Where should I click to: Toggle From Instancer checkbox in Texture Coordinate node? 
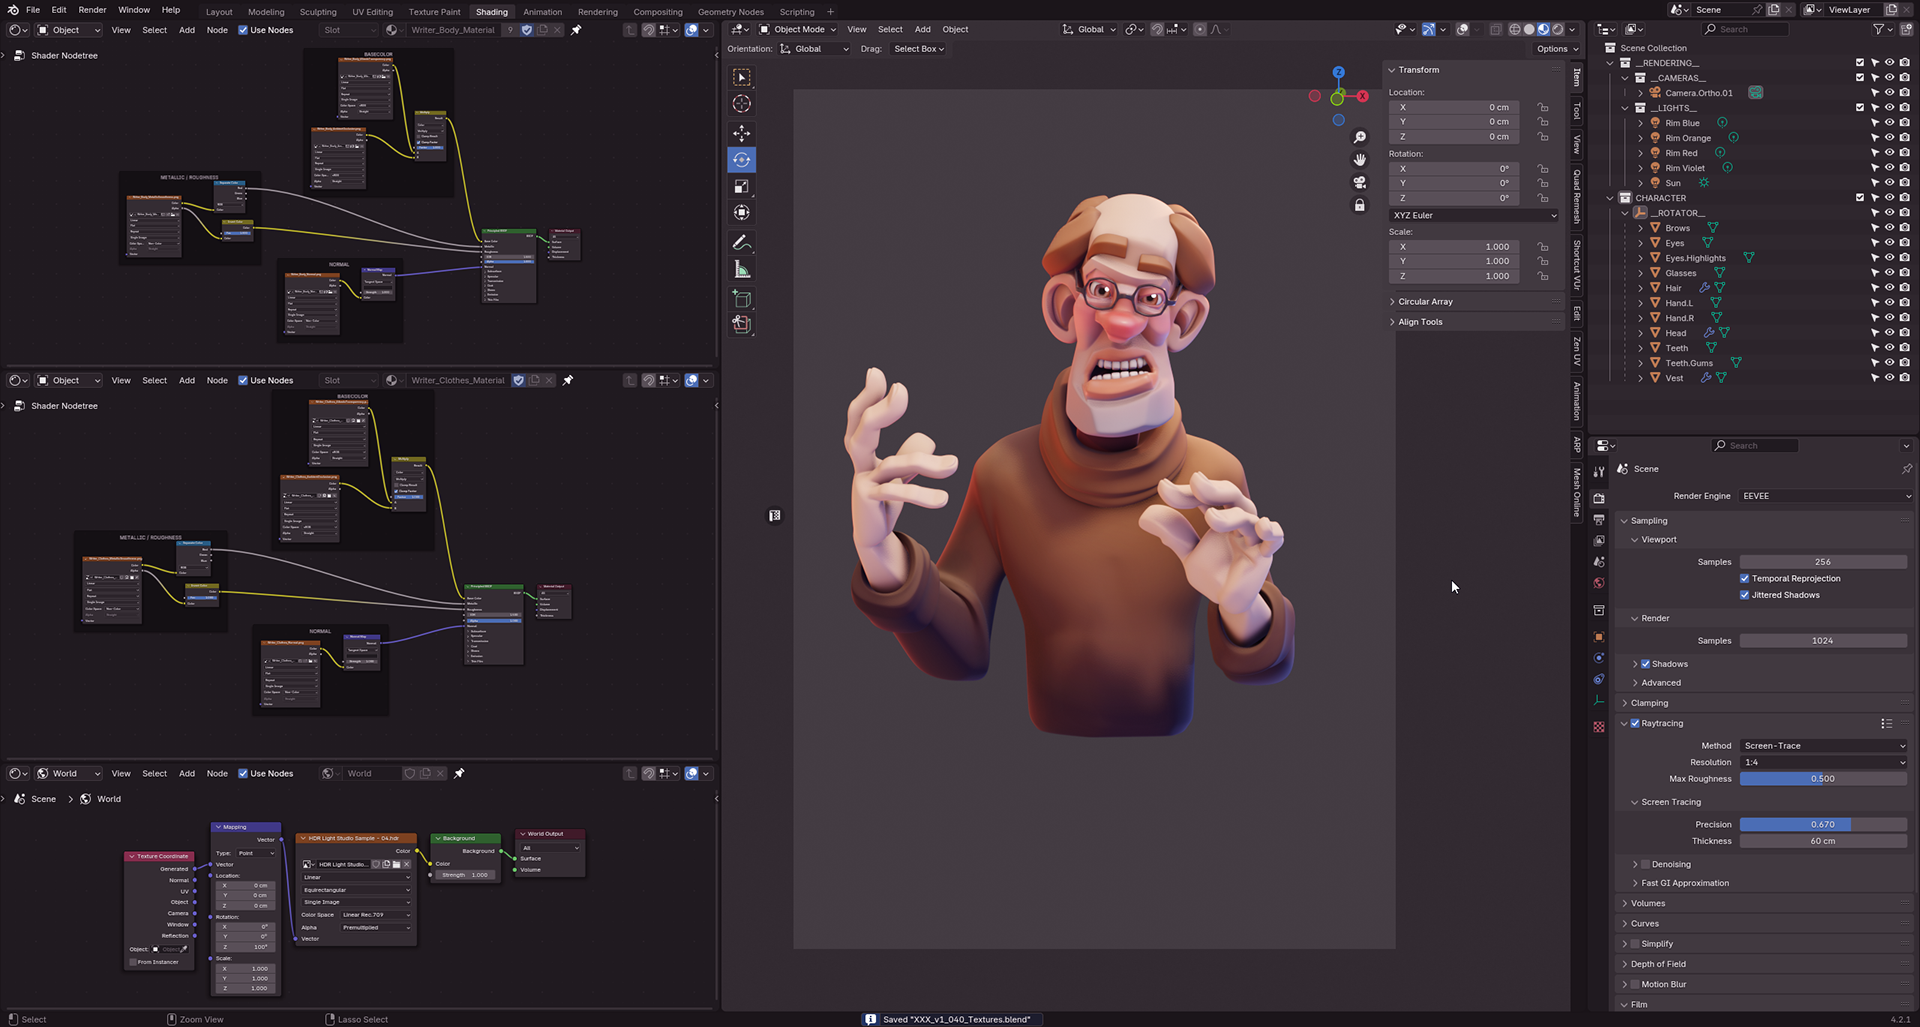pos(133,962)
